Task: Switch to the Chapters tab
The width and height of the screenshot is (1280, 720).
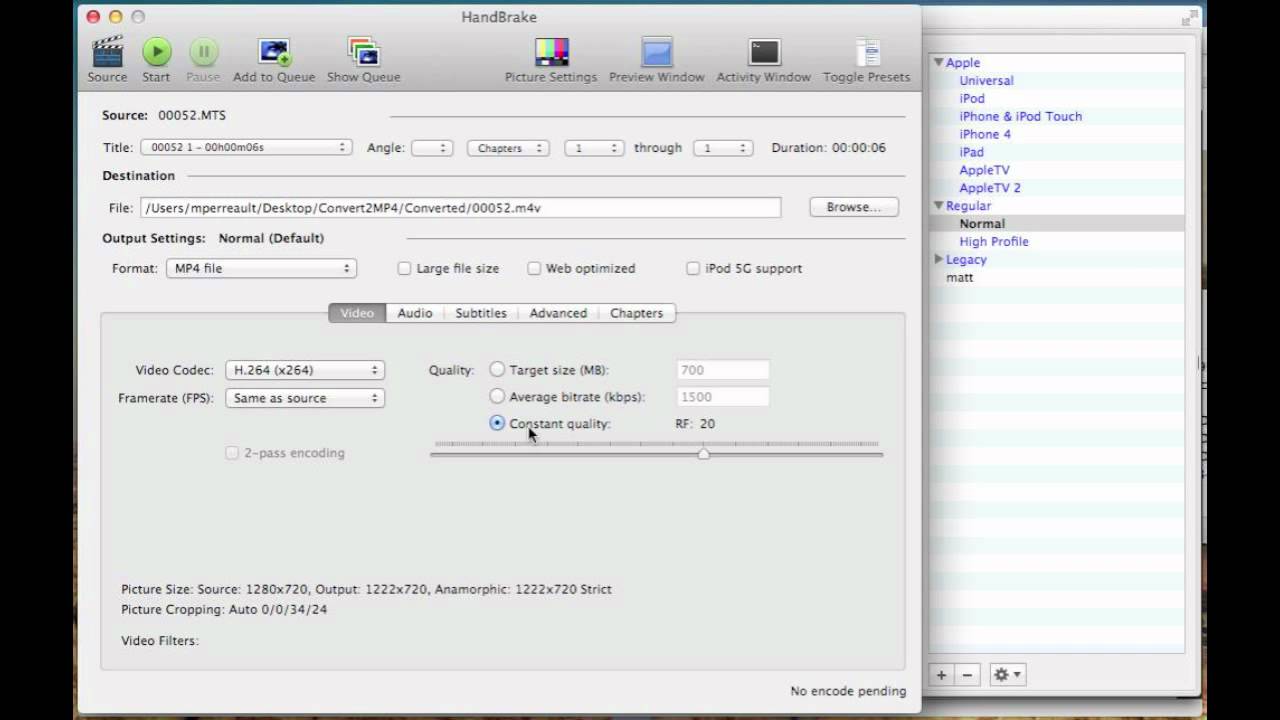Action: (637, 313)
